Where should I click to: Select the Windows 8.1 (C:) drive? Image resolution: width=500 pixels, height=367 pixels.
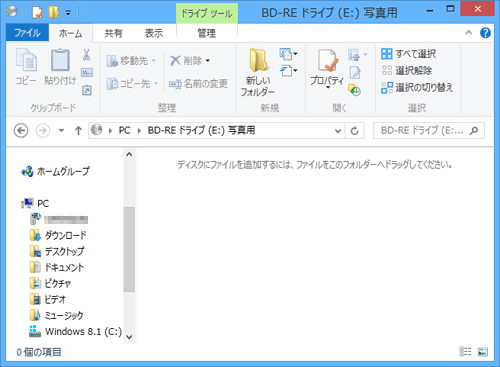pyautogui.click(x=76, y=331)
